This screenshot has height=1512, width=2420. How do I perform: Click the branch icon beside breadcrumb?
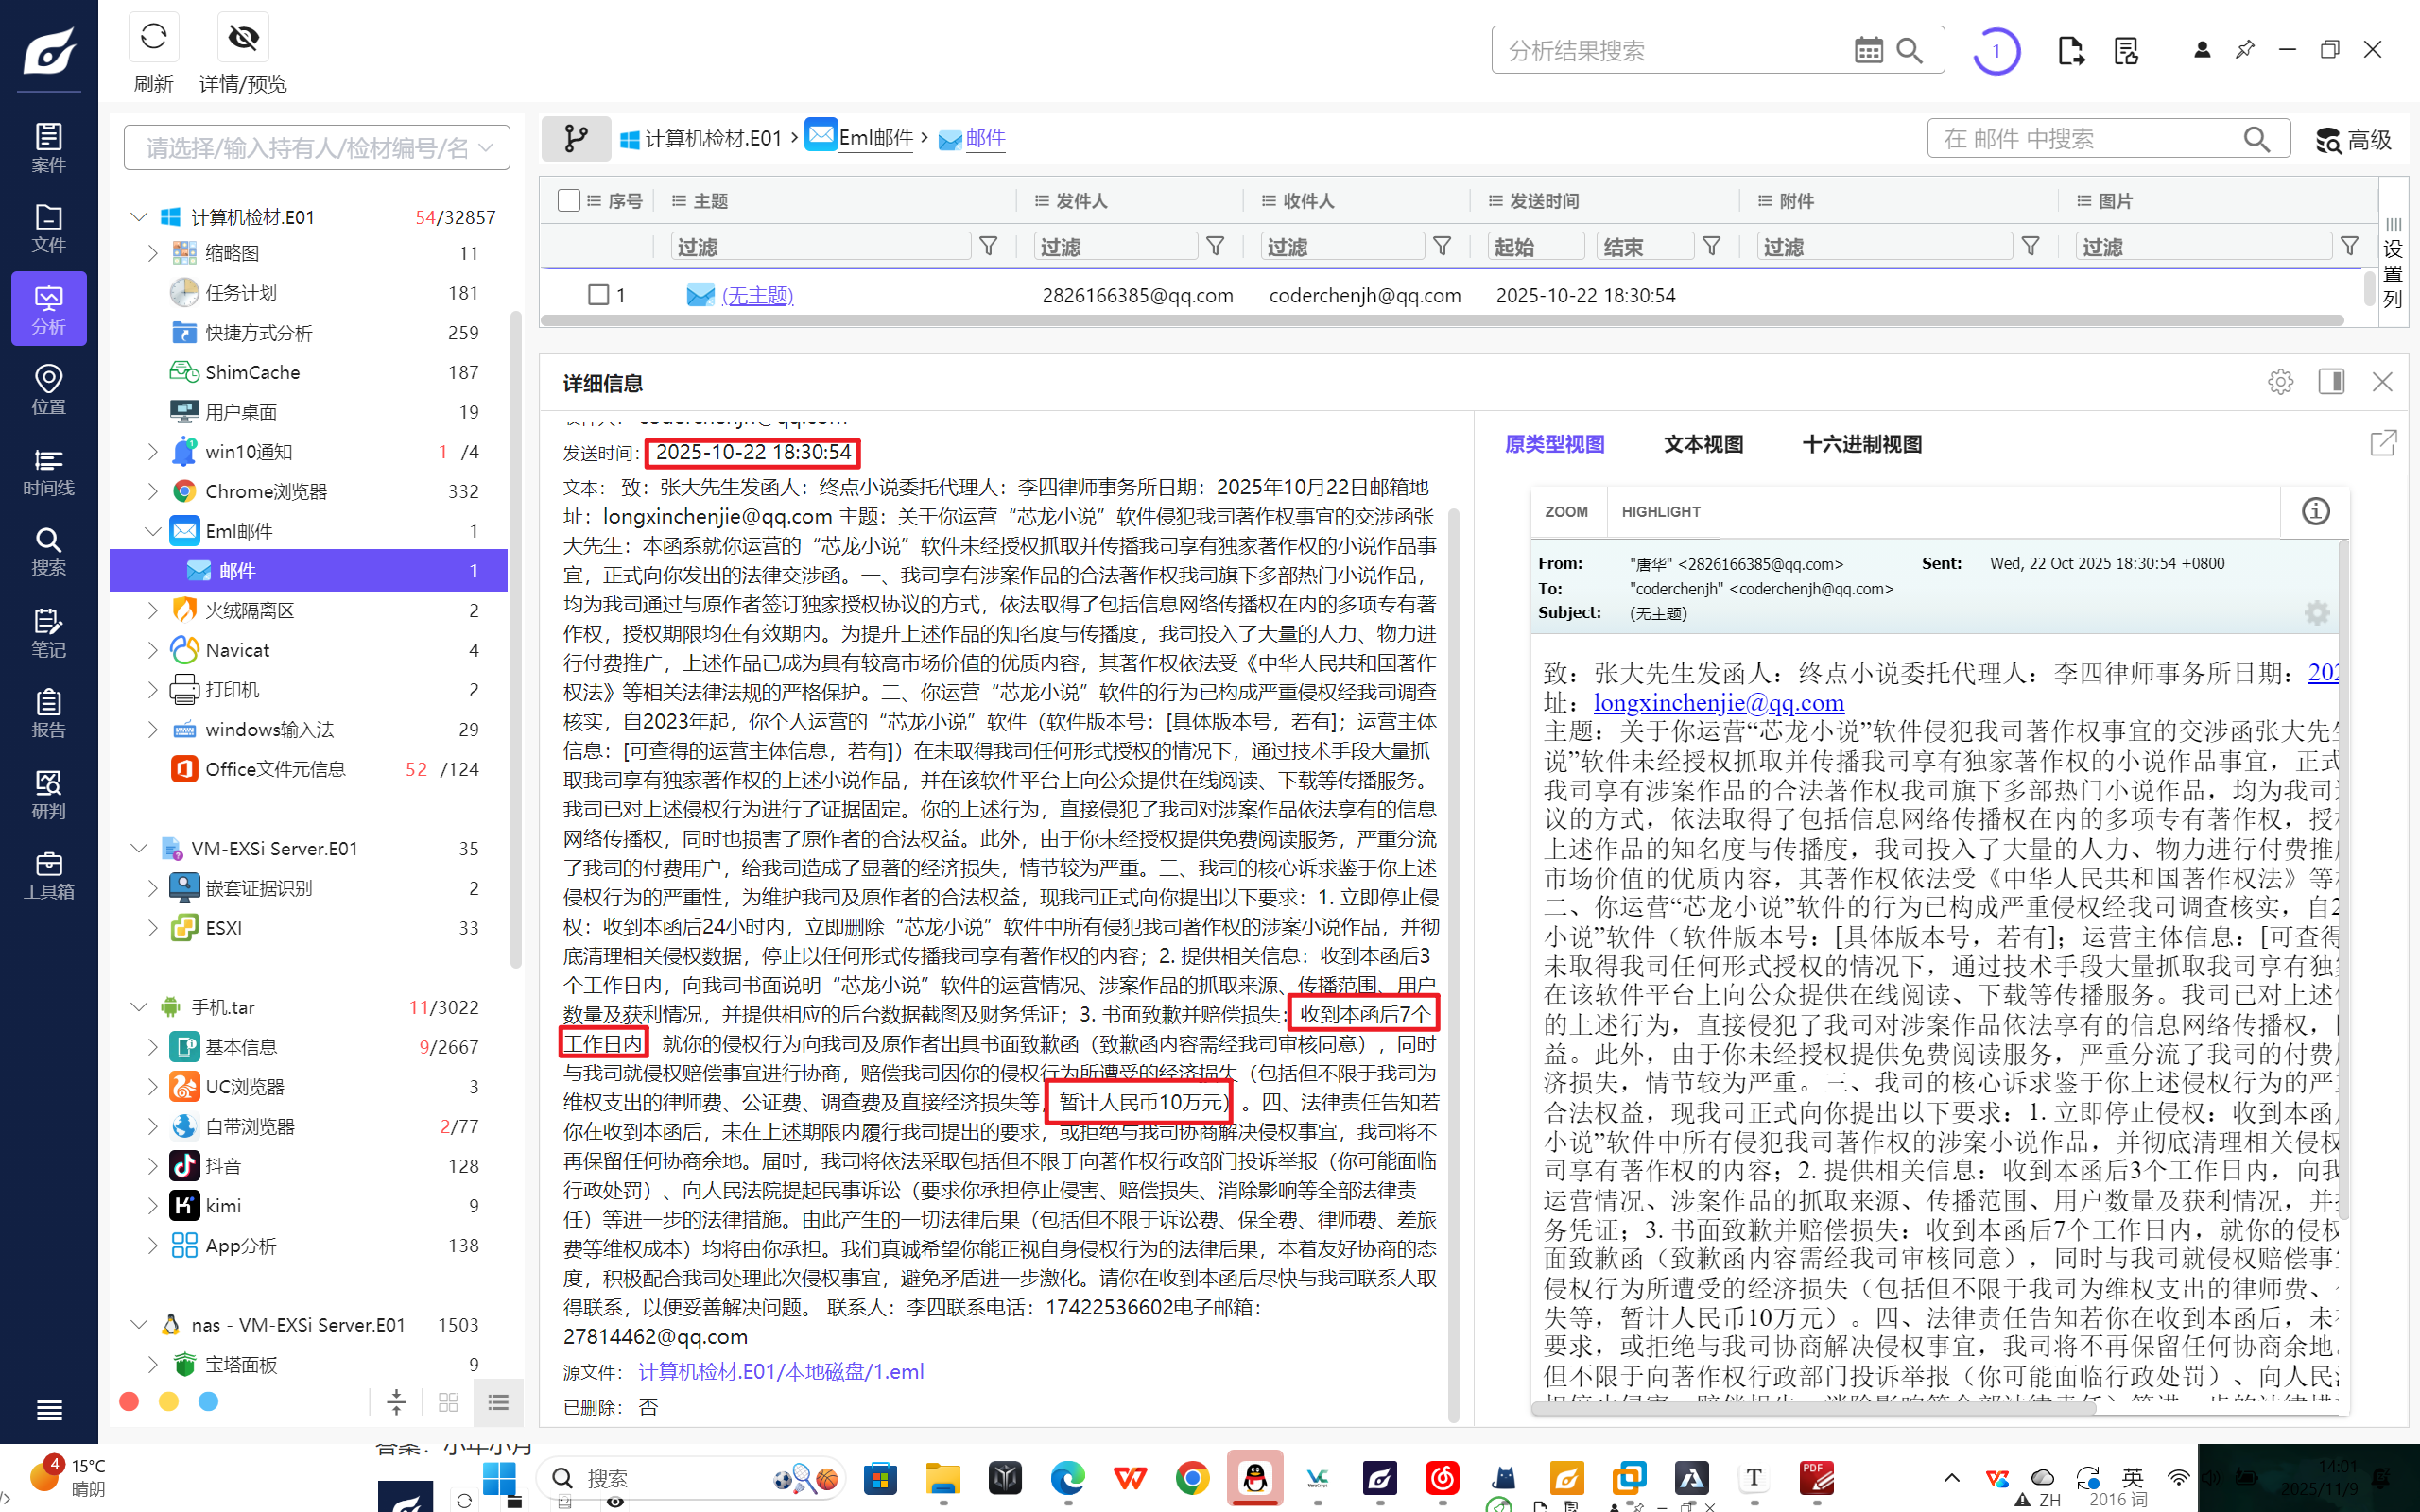pos(576,138)
